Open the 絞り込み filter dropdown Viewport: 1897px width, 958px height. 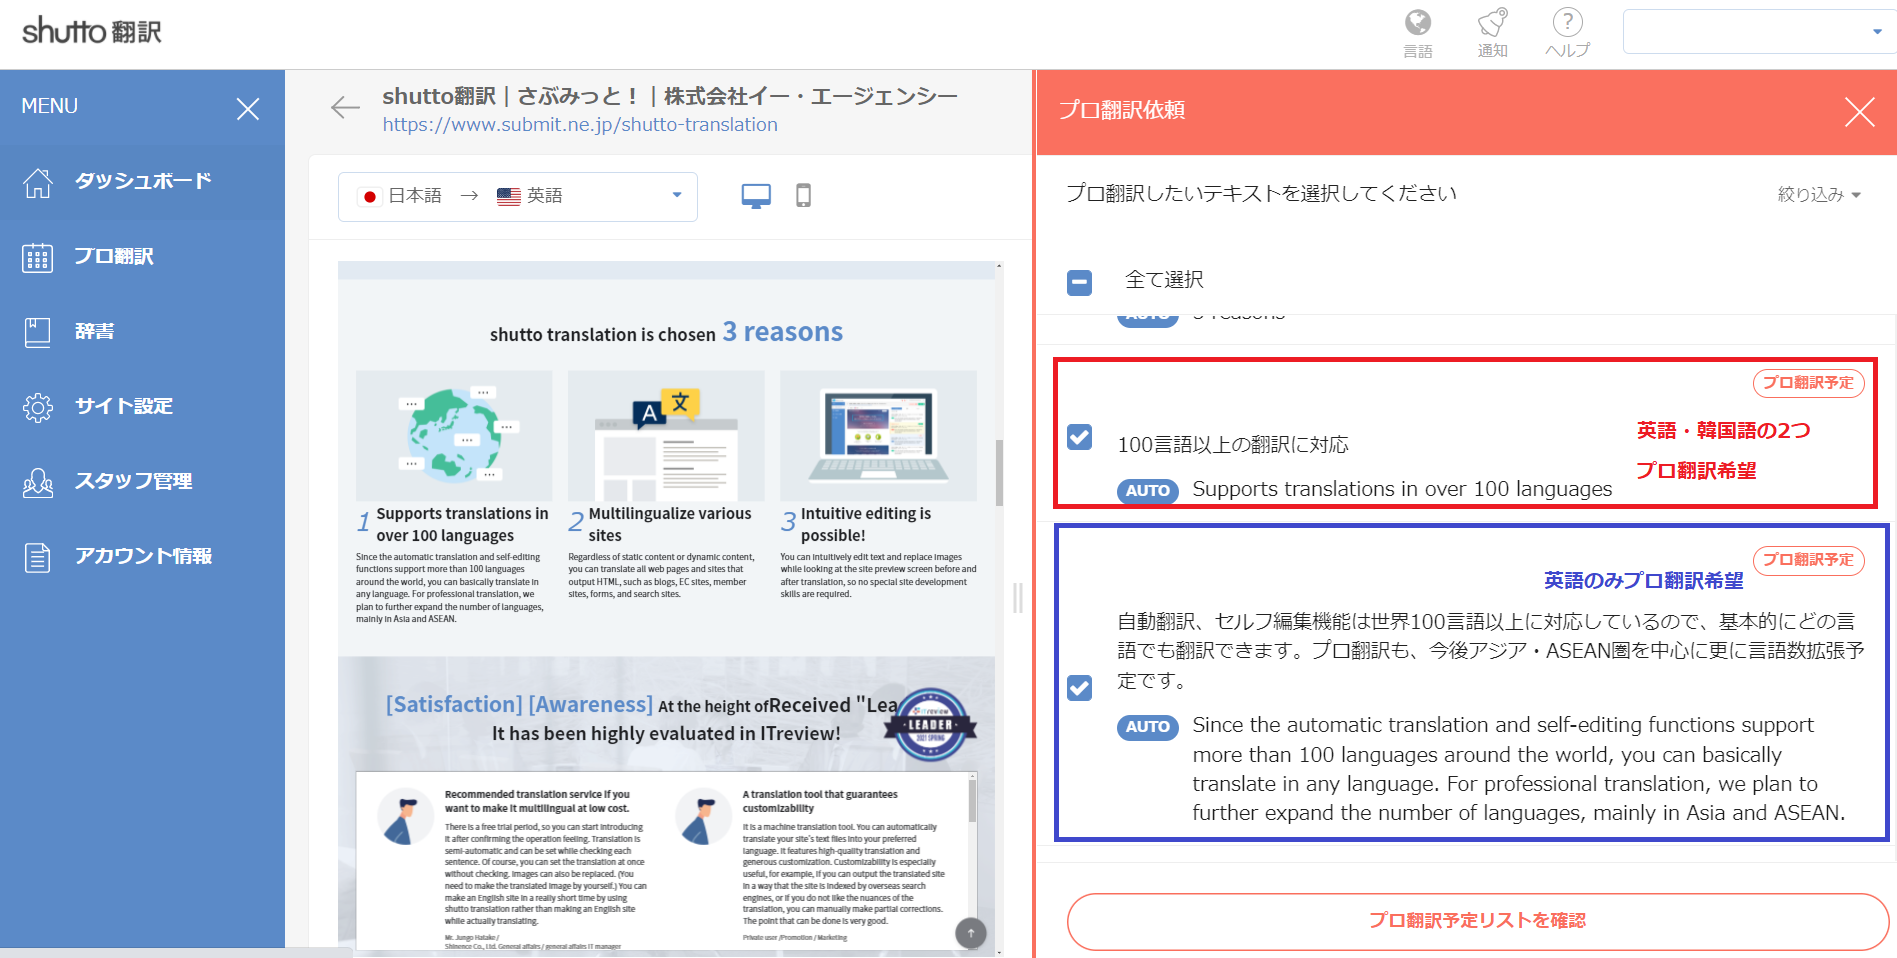(1819, 195)
